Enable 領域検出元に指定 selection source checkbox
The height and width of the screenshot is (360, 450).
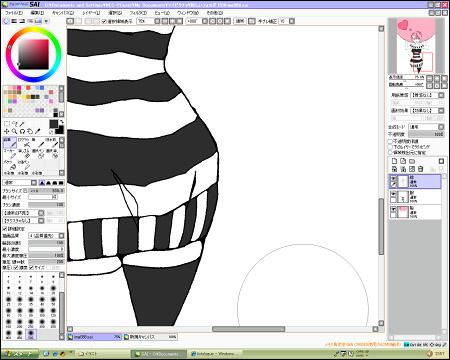coord(390,153)
